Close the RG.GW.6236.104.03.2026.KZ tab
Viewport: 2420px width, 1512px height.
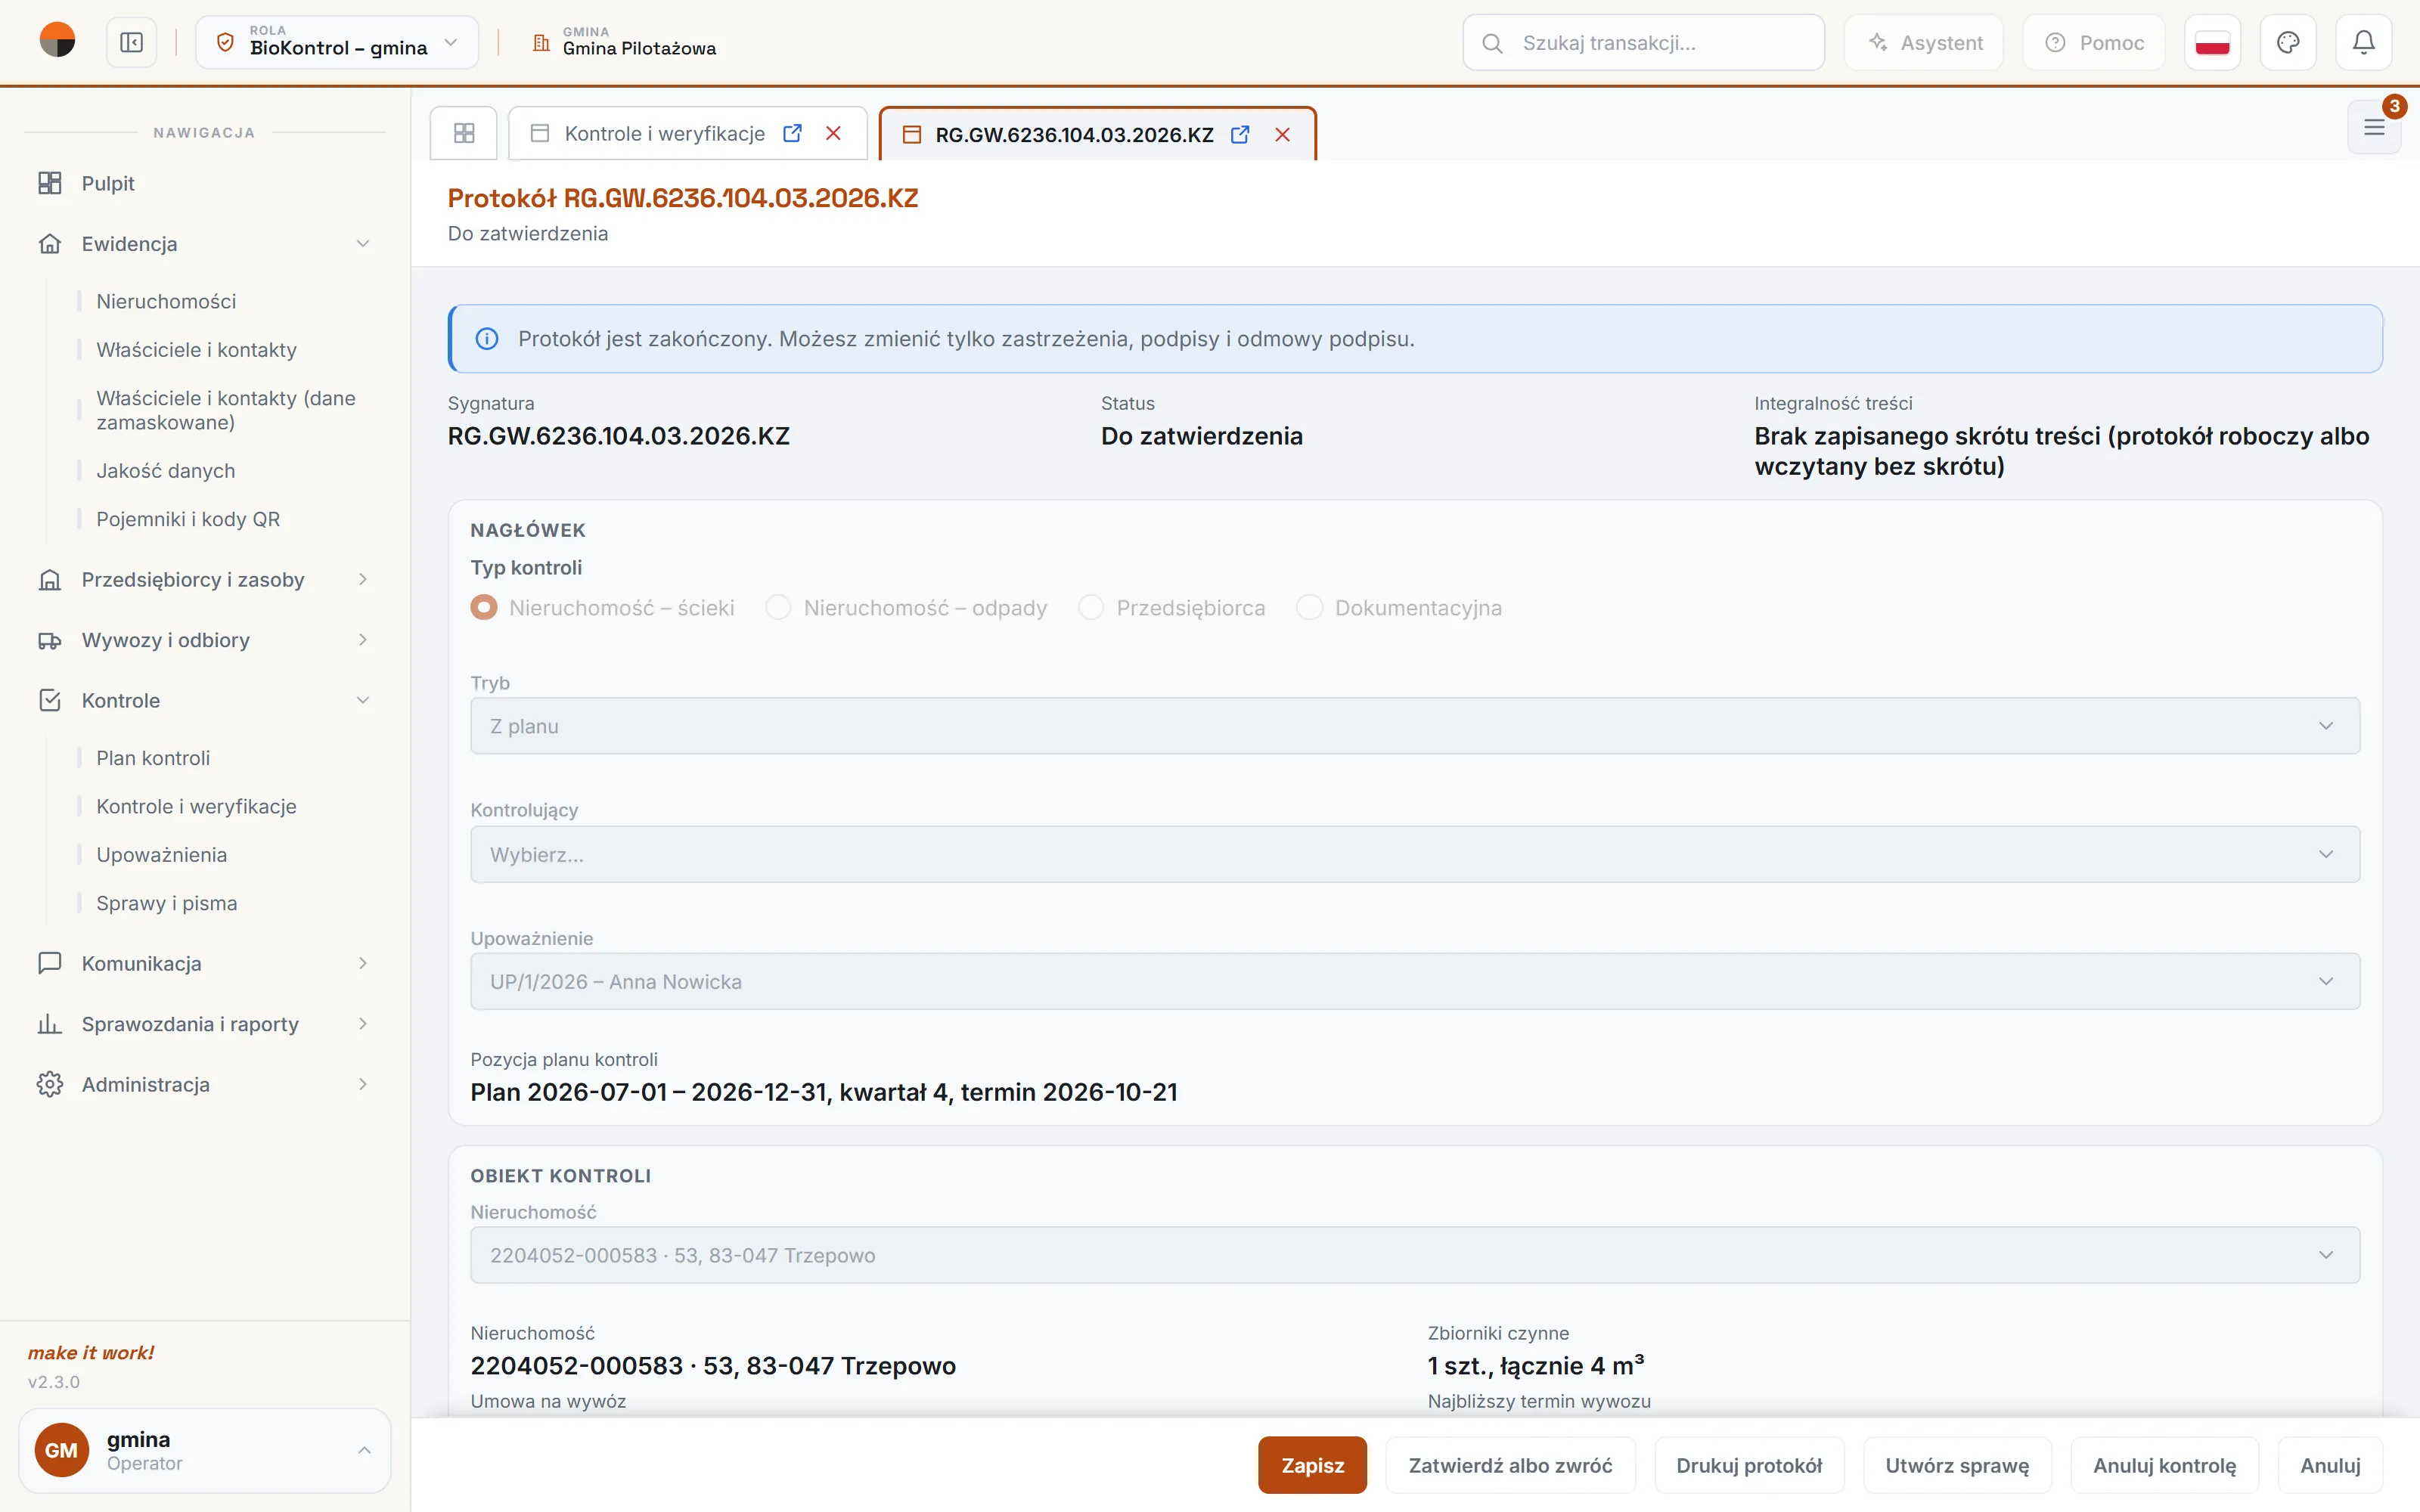point(1282,134)
